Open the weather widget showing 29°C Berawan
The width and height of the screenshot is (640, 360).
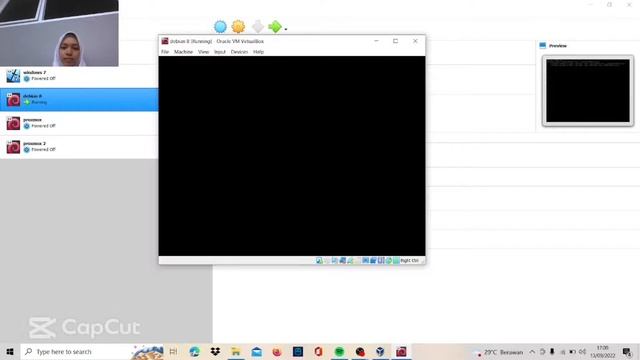498,352
